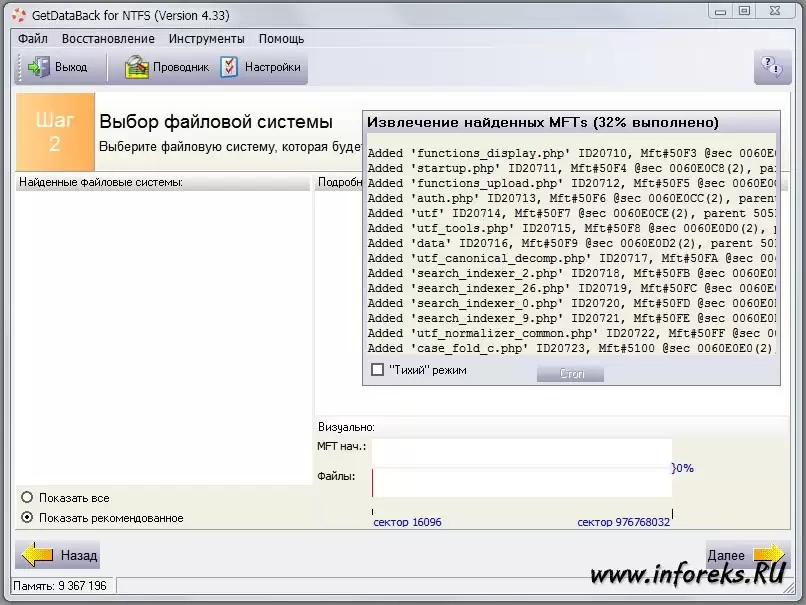Image resolution: width=806 pixels, height=605 pixels.
Task: Click the orange Шаг 2 tile
Action: (55, 132)
